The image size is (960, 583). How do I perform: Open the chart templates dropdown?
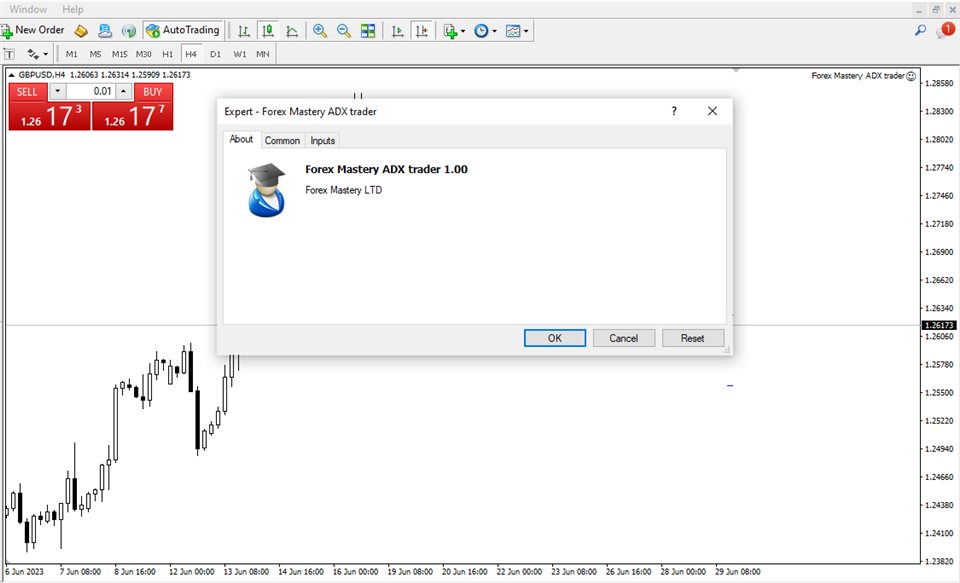coord(517,31)
